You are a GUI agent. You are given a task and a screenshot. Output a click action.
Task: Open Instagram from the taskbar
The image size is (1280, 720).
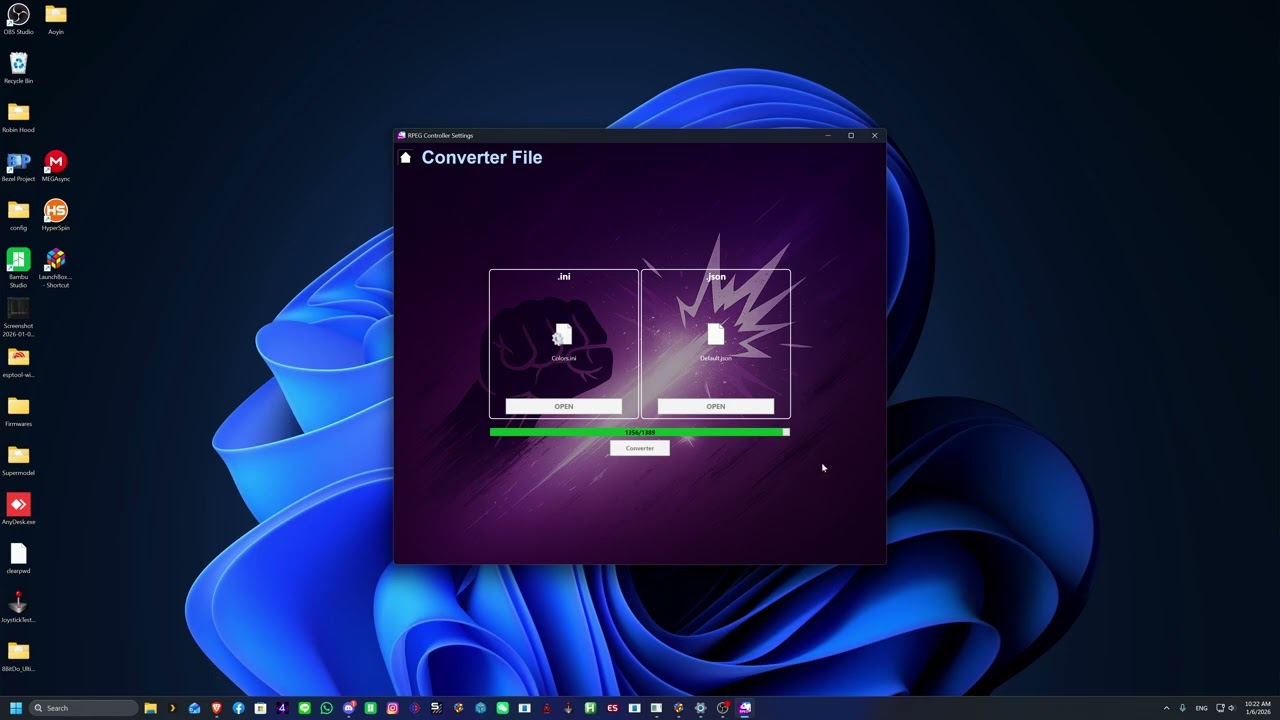click(392, 708)
